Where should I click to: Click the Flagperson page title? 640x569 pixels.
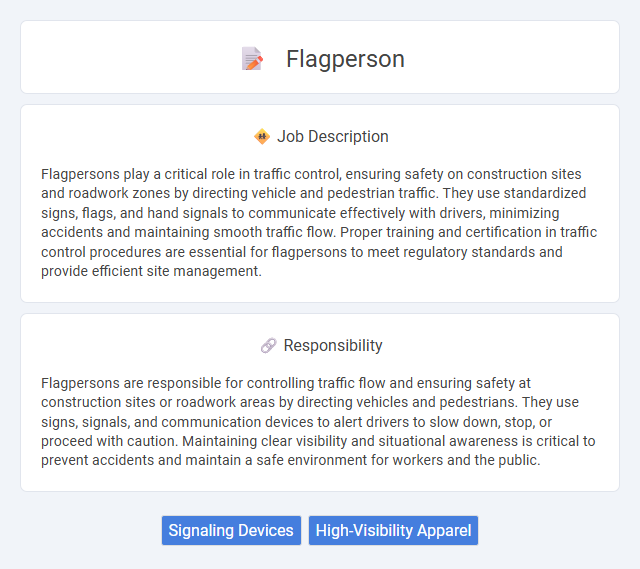pos(345,59)
